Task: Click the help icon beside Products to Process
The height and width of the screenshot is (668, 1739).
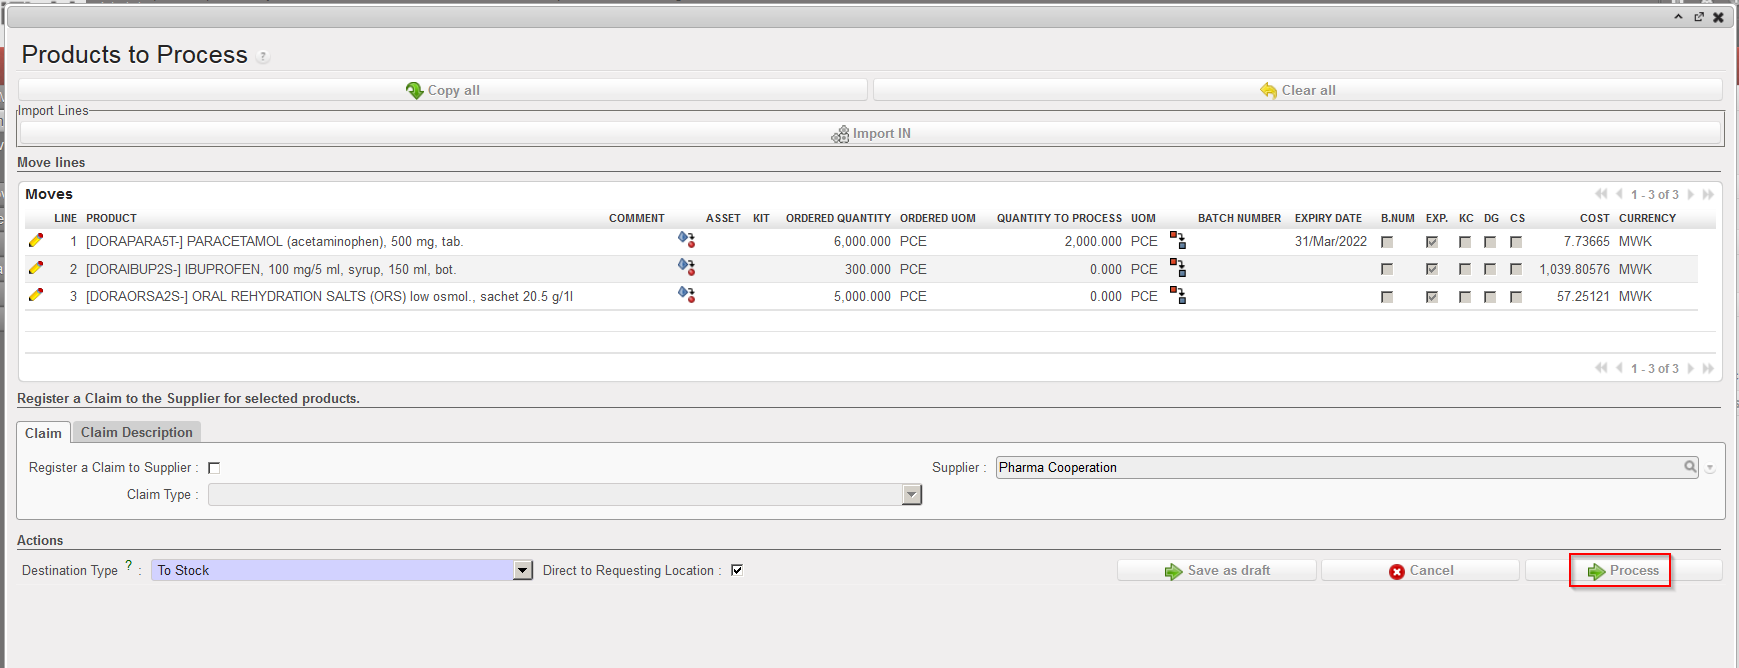Action: pyautogui.click(x=263, y=57)
